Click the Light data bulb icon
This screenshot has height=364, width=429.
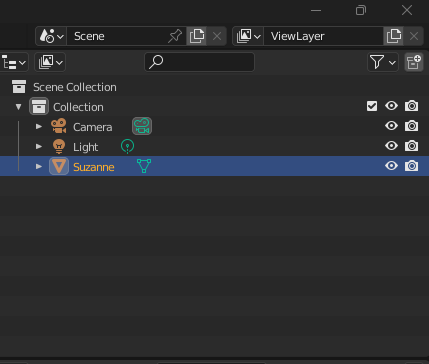127,146
